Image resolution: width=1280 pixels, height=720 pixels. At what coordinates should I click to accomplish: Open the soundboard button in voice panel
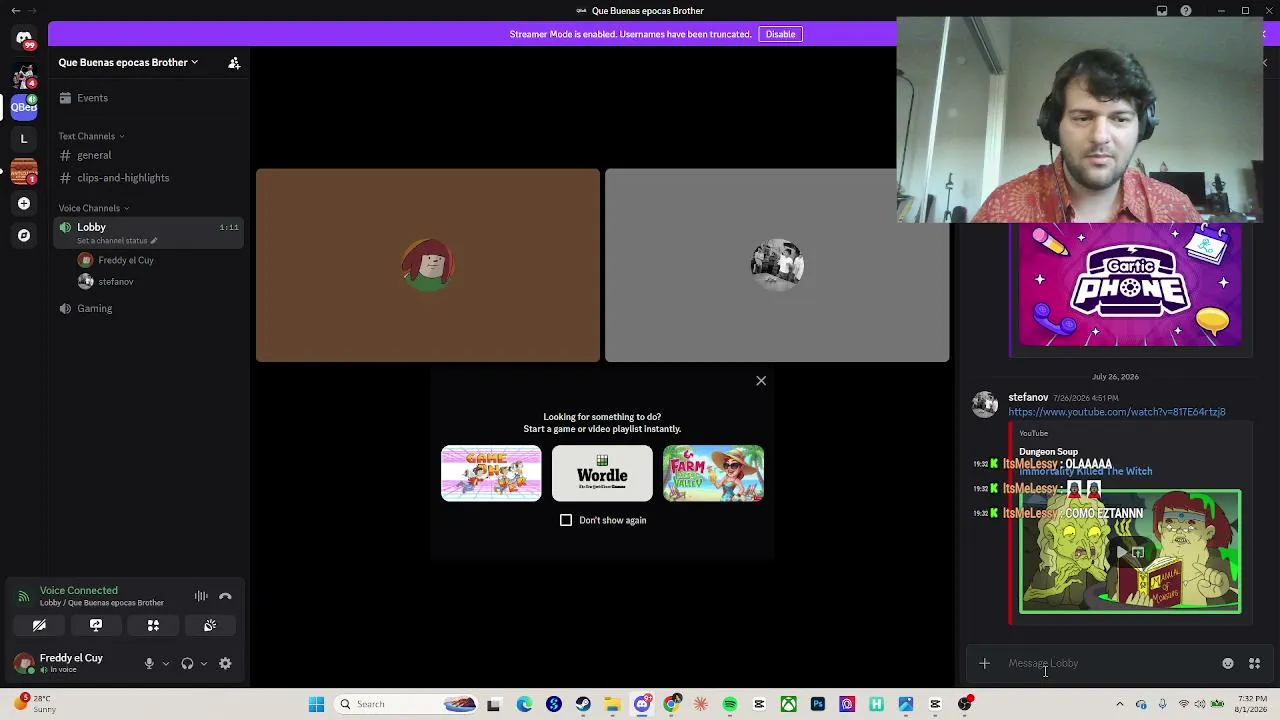click(x=210, y=625)
